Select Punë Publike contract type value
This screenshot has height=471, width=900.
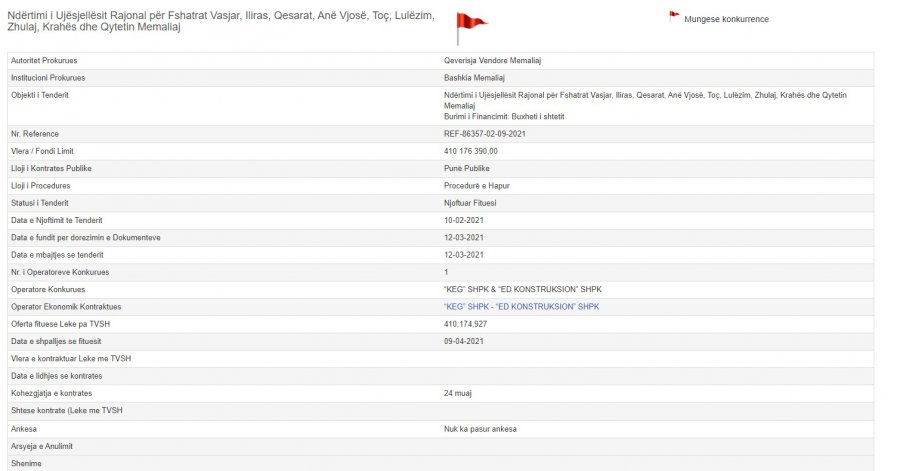point(467,169)
